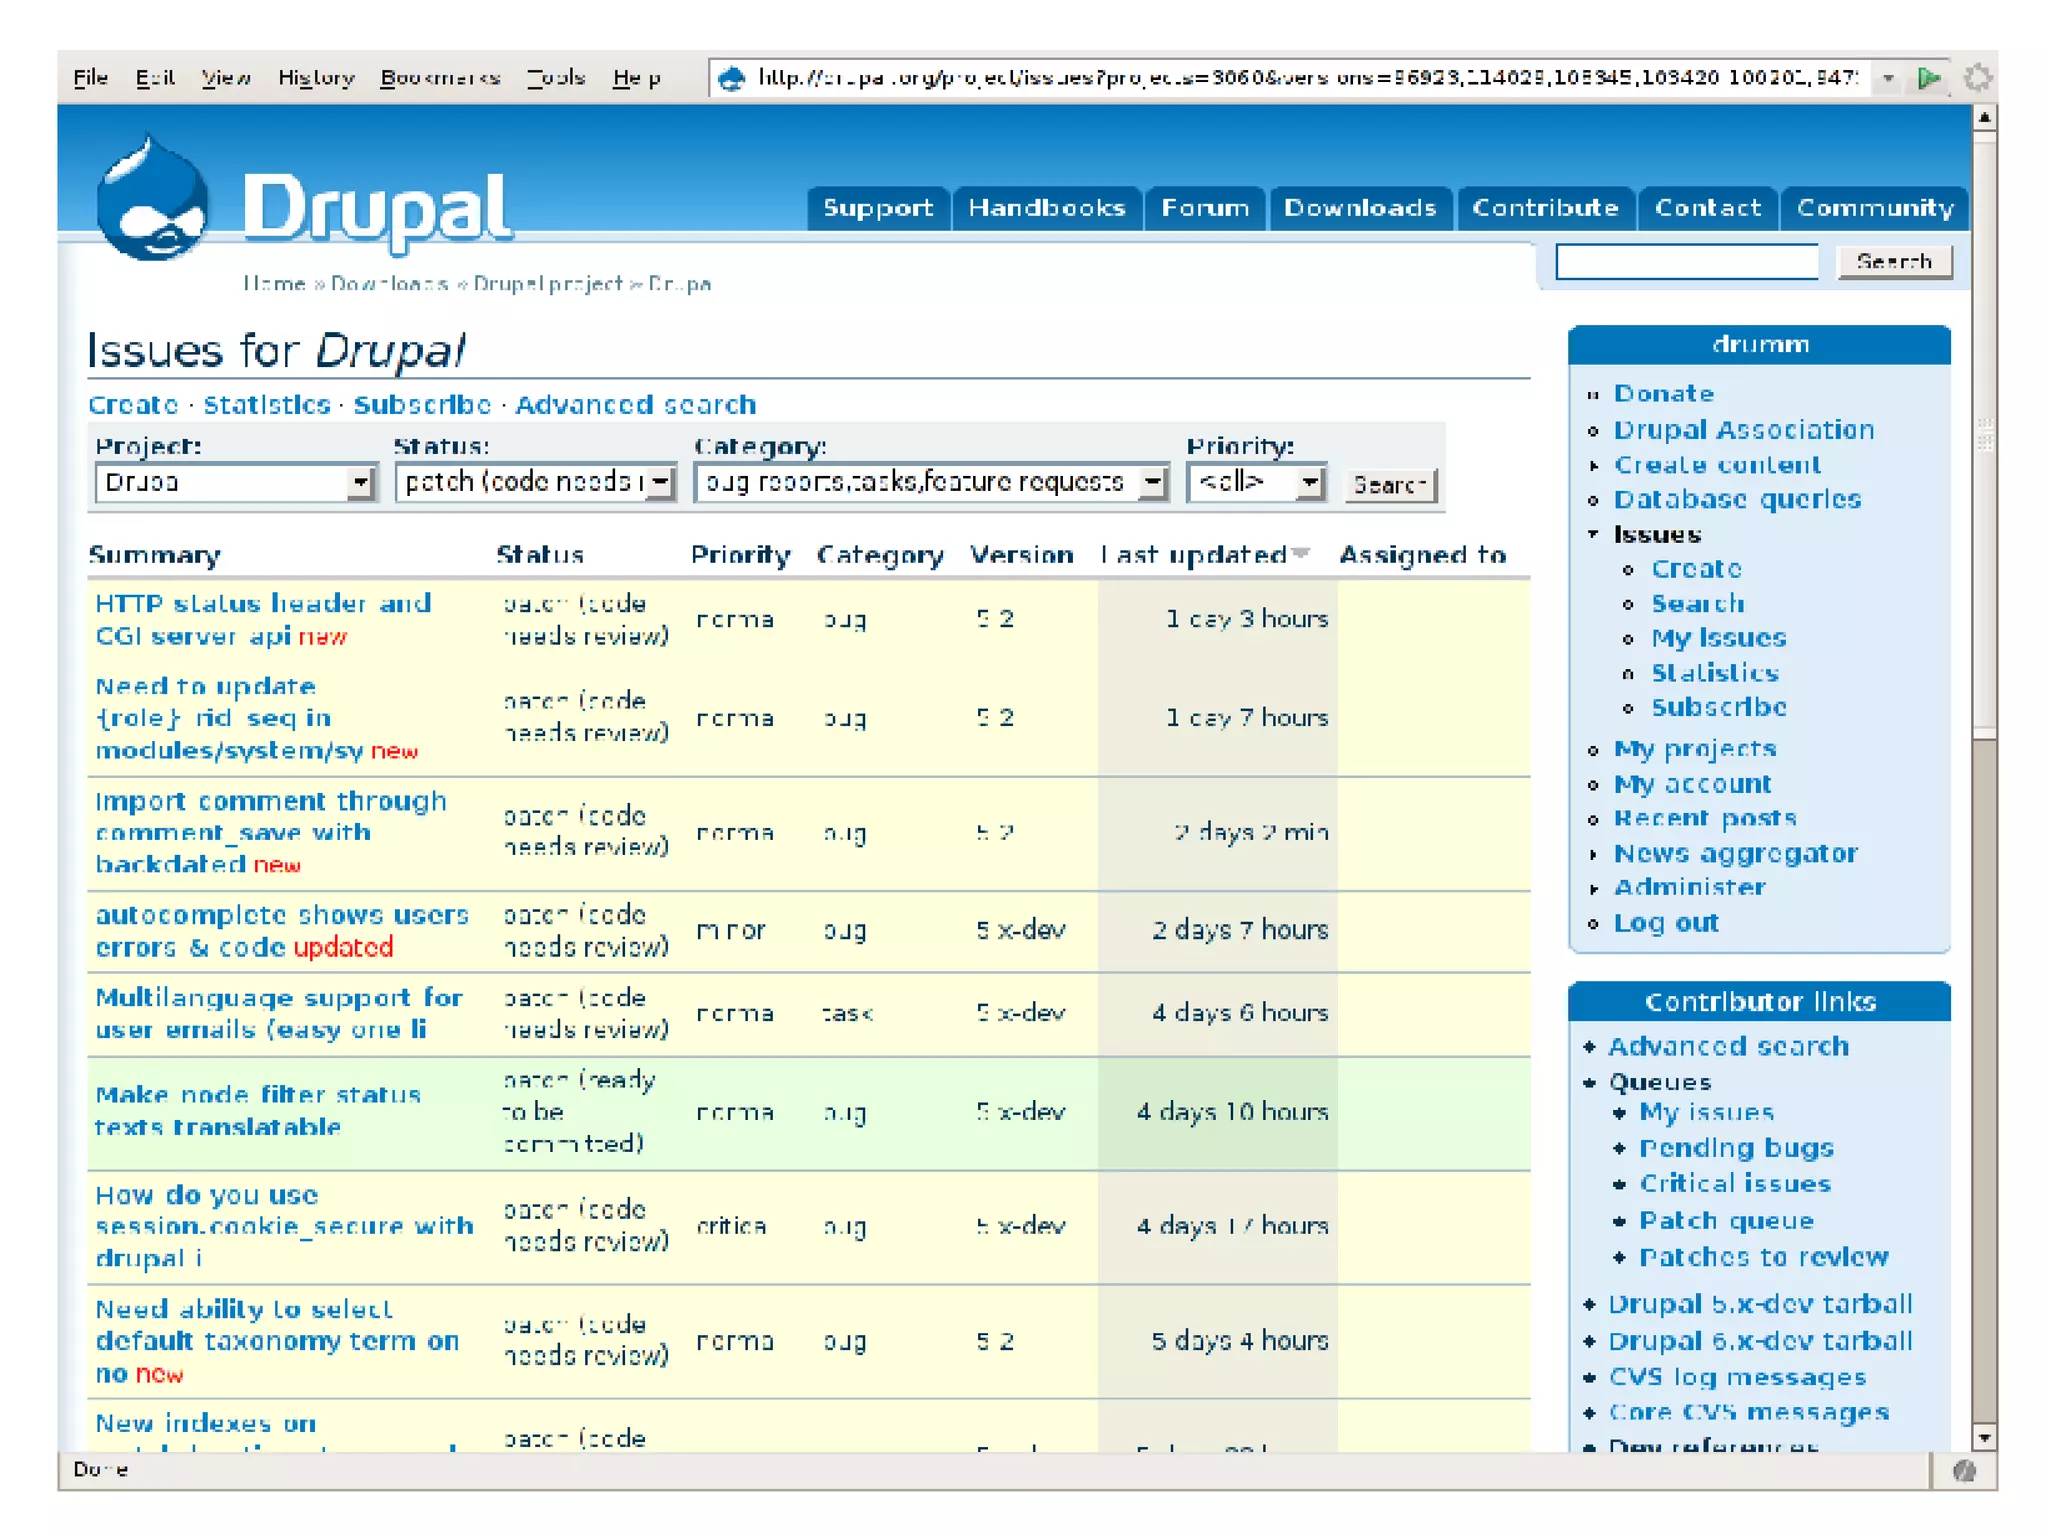Click the site favicon in URL bar
This screenshot has height=1535, width=2048.
(x=733, y=78)
